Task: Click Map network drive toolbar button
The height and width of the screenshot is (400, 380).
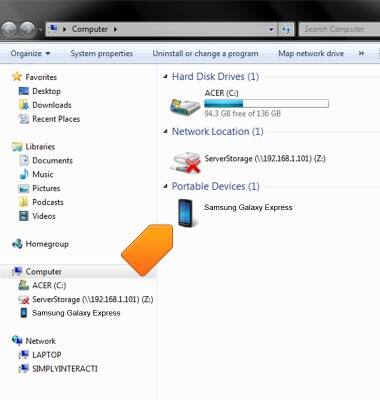Action: tap(311, 53)
